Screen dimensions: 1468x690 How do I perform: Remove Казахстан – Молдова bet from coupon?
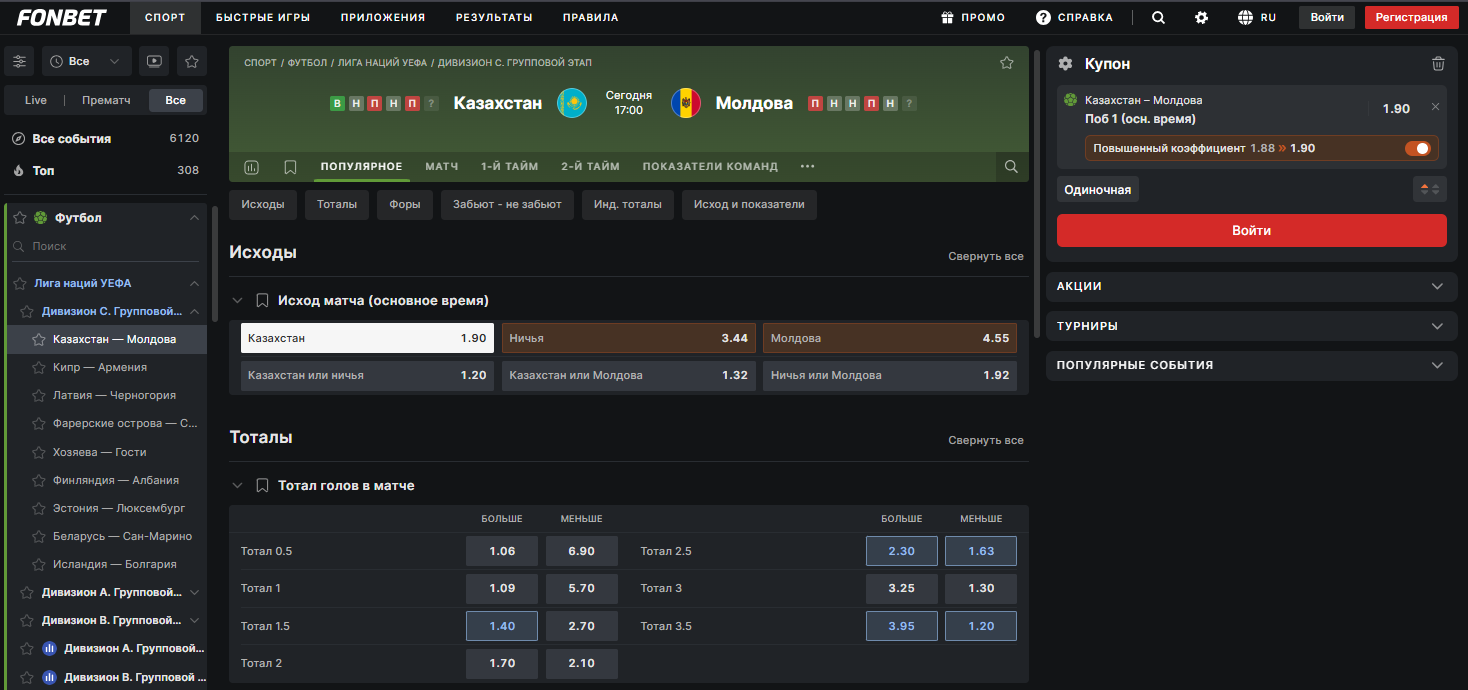coord(1435,107)
